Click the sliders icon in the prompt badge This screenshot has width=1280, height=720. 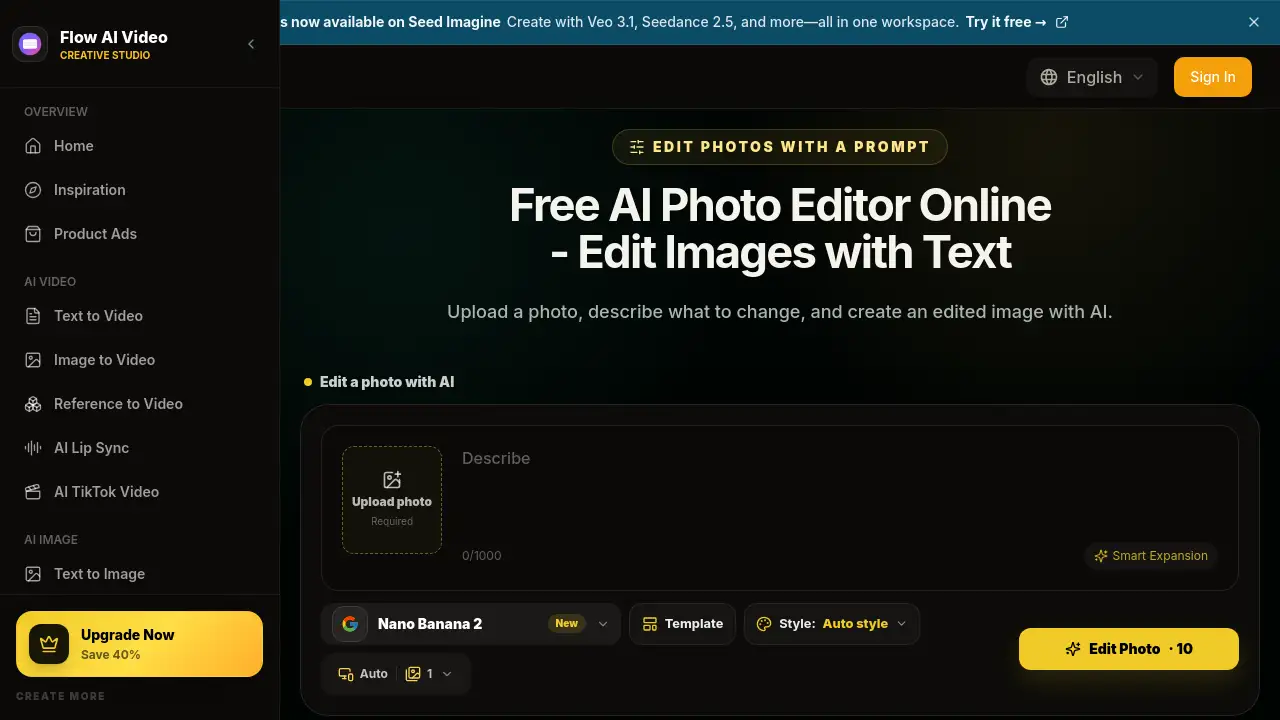point(637,147)
